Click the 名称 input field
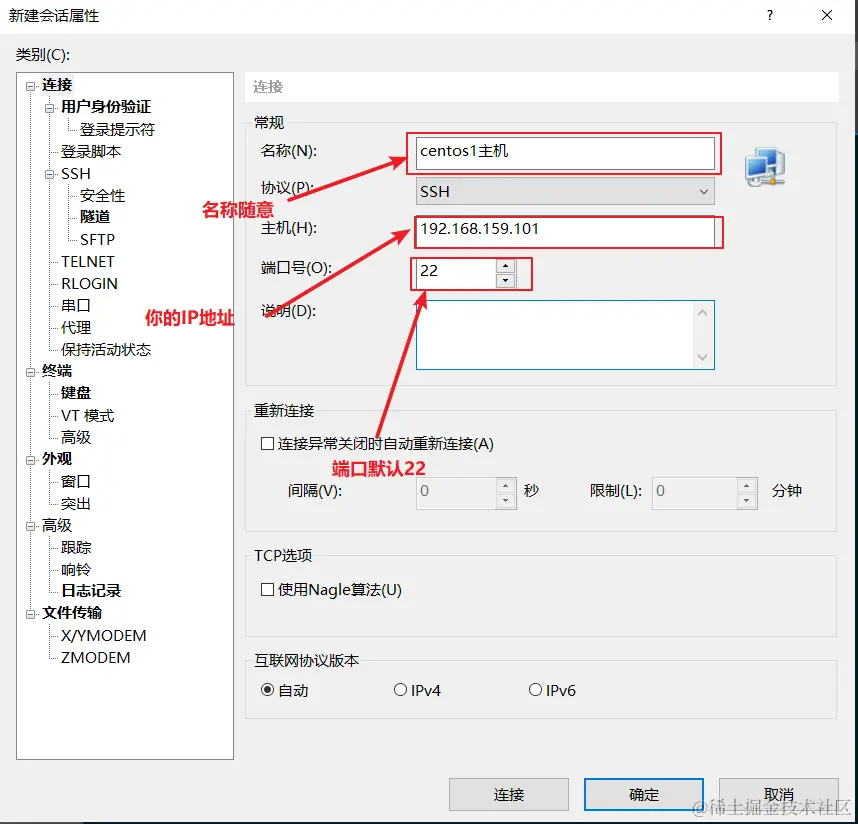 565,153
